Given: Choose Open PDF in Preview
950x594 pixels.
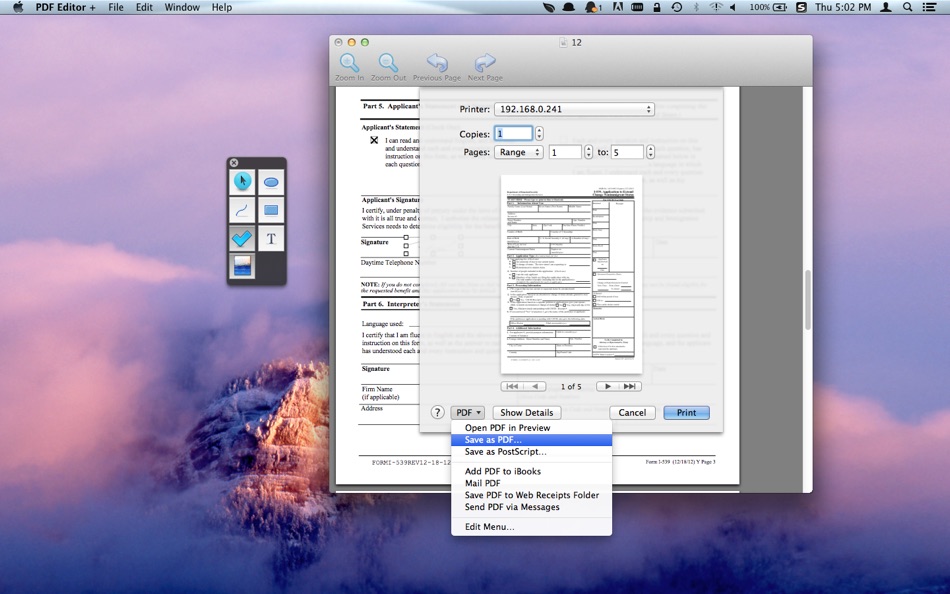Looking at the screenshot, I should [x=531, y=428].
